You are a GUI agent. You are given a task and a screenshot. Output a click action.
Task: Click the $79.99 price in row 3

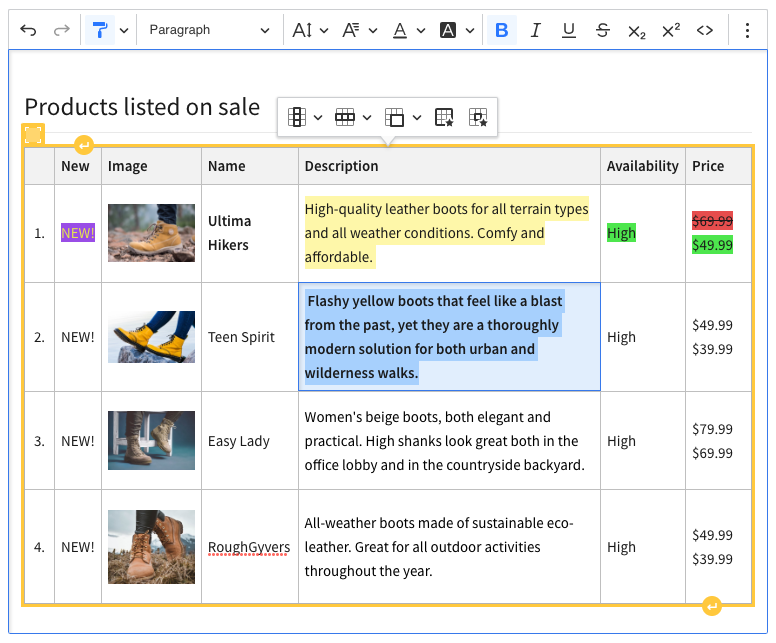712,429
